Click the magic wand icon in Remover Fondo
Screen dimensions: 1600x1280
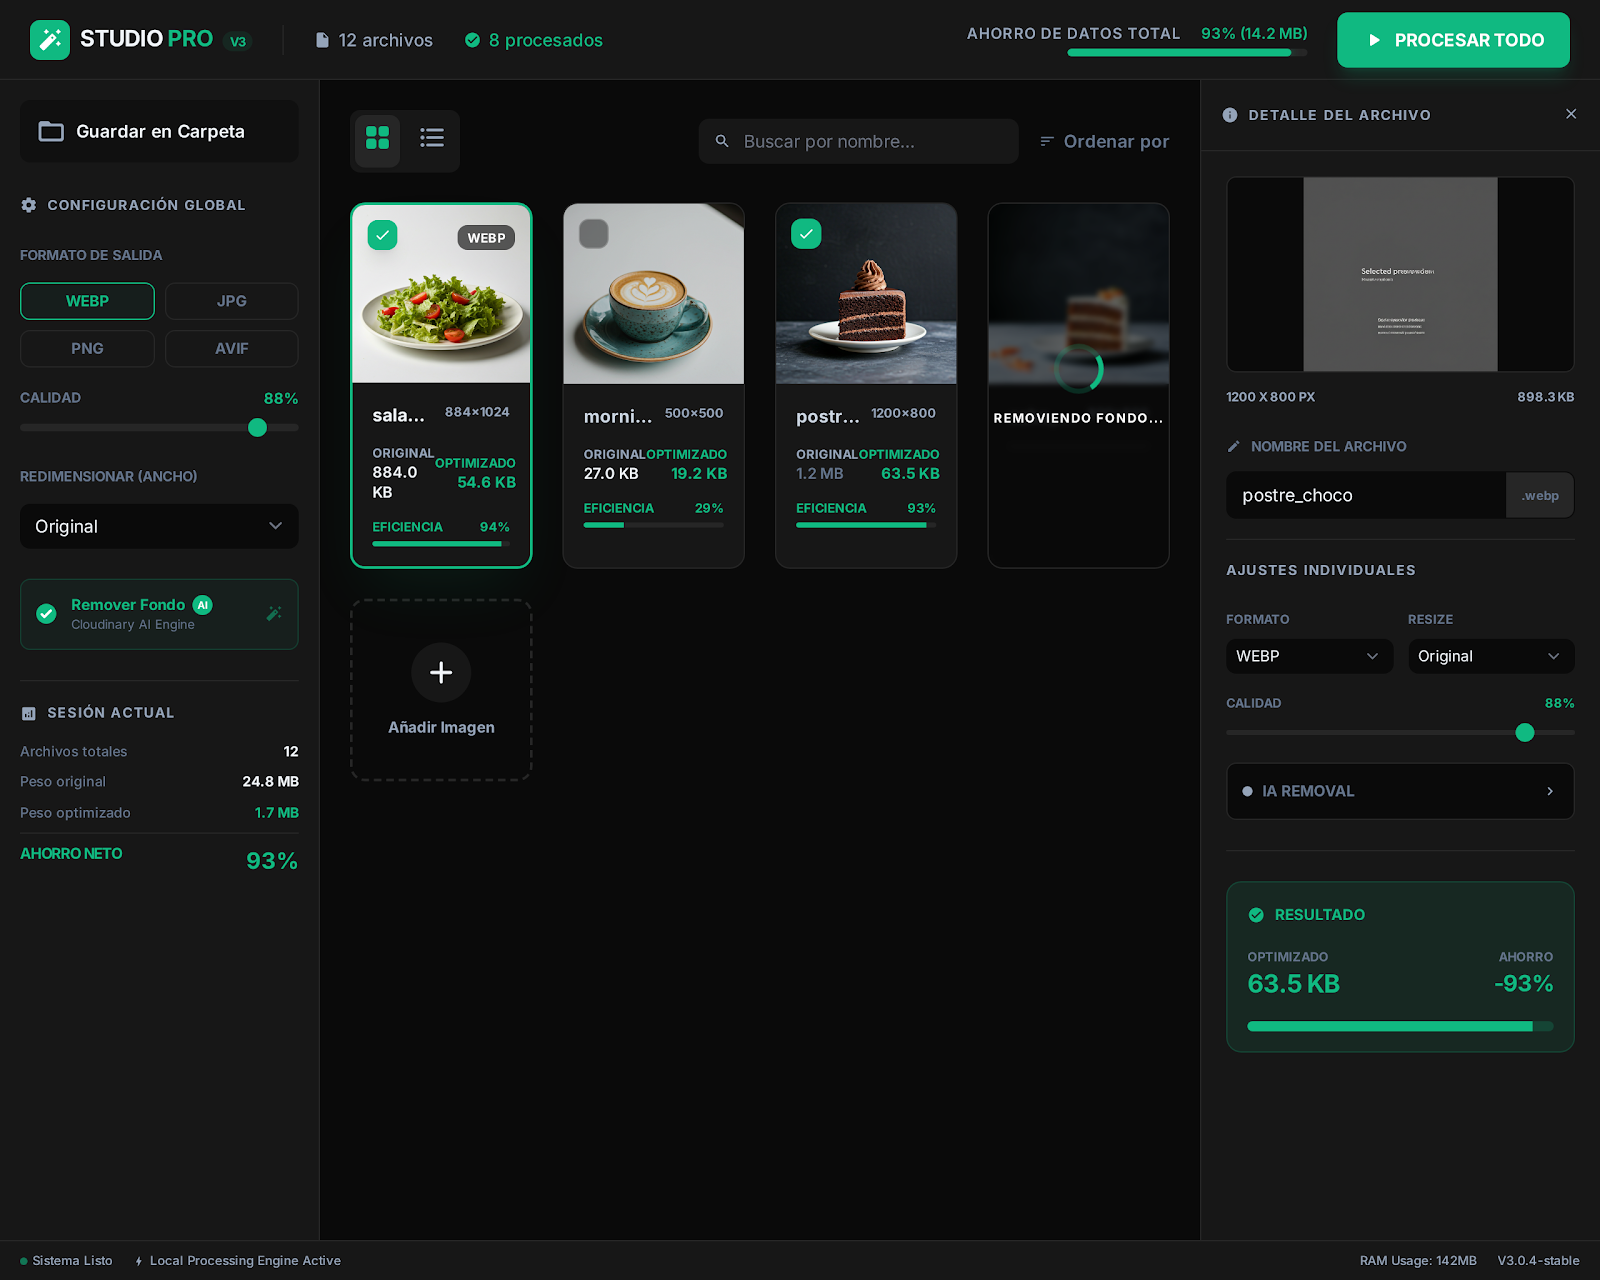[274, 613]
